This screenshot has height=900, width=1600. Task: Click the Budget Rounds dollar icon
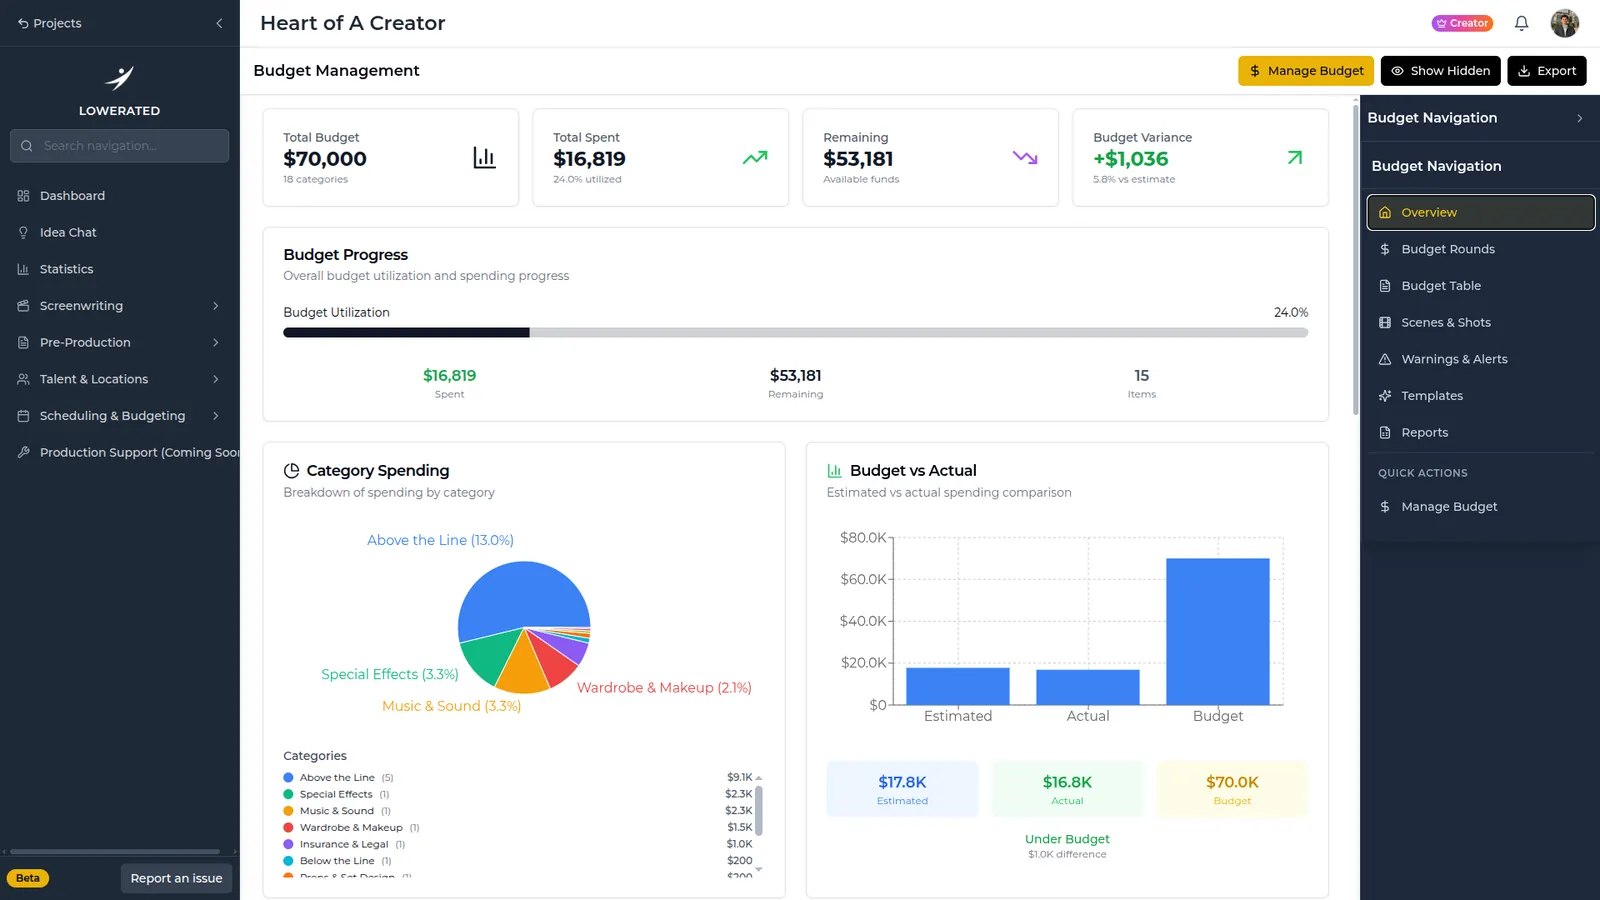click(1385, 249)
